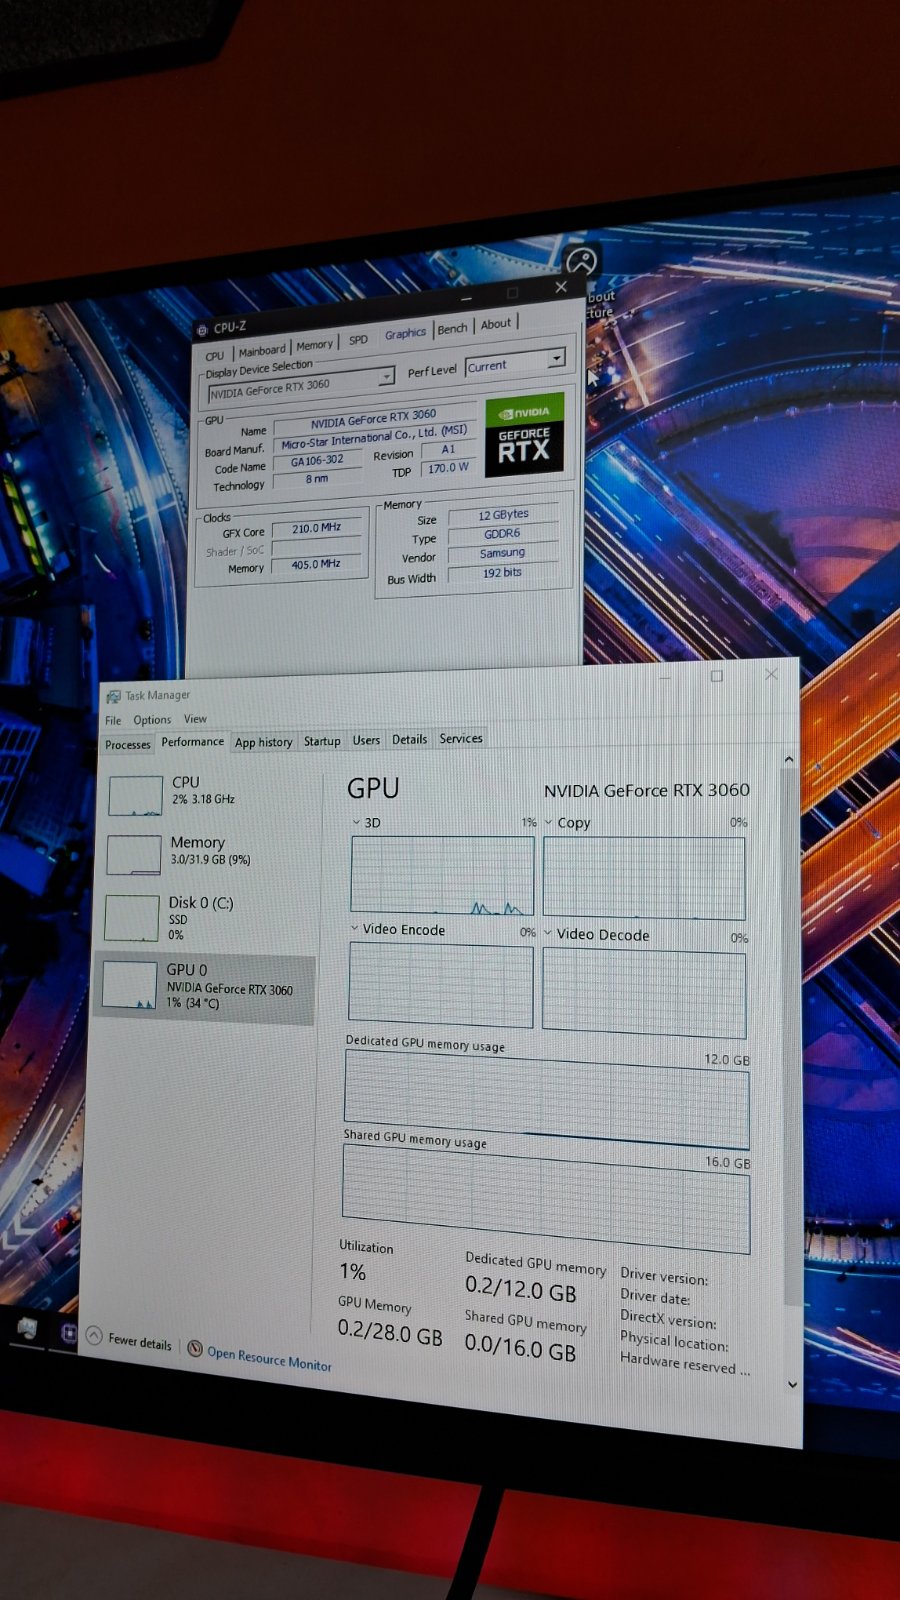Open the Options menu in Task Manager
The width and height of the screenshot is (900, 1600).
(x=152, y=719)
